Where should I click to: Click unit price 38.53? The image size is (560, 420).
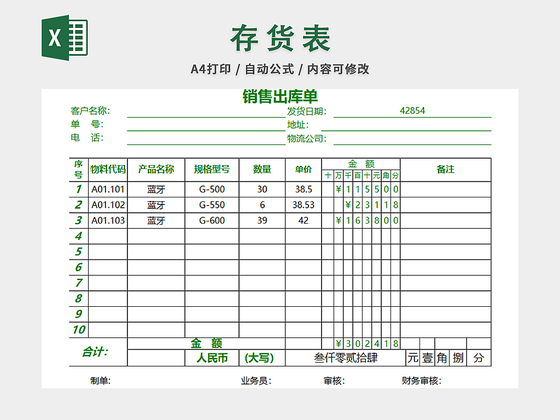tap(303, 205)
